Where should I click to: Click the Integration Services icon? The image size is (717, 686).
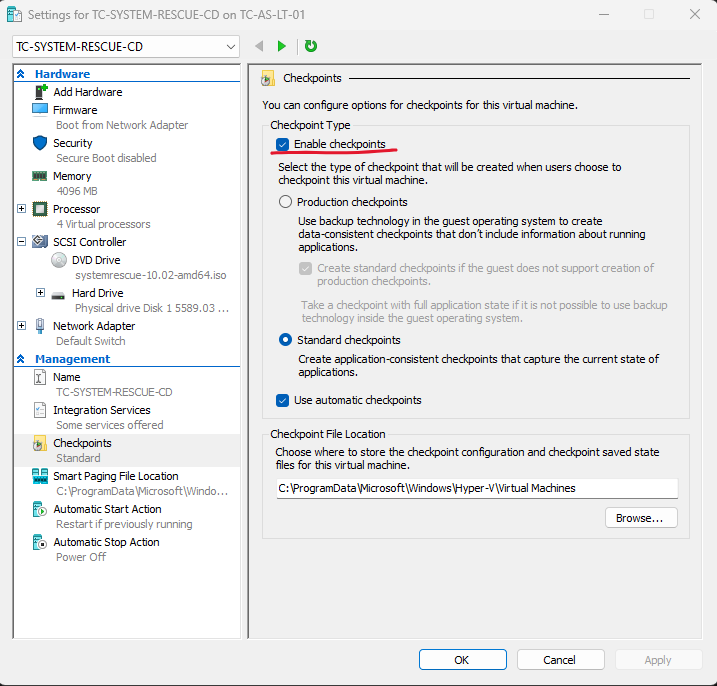tap(40, 410)
